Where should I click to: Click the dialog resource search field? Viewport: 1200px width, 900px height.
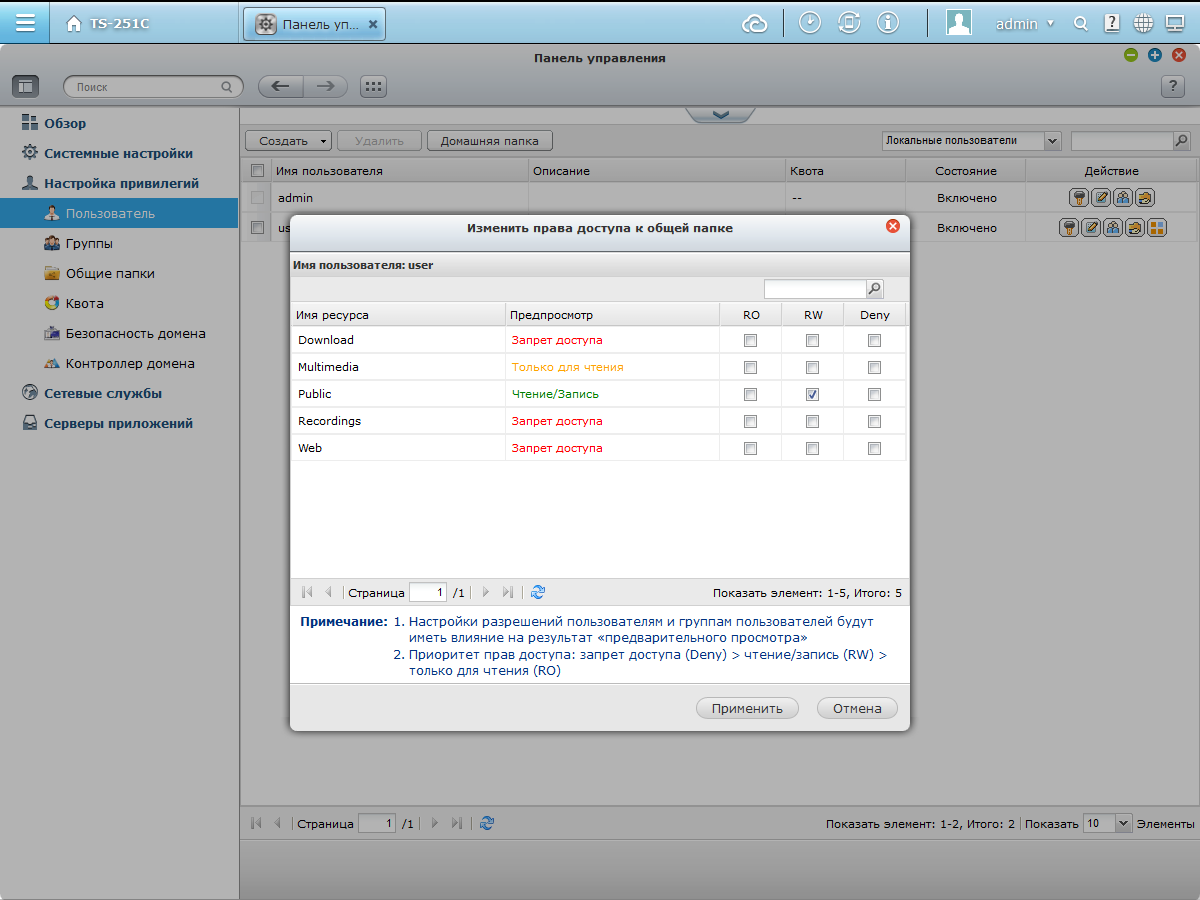click(x=814, y=289)
